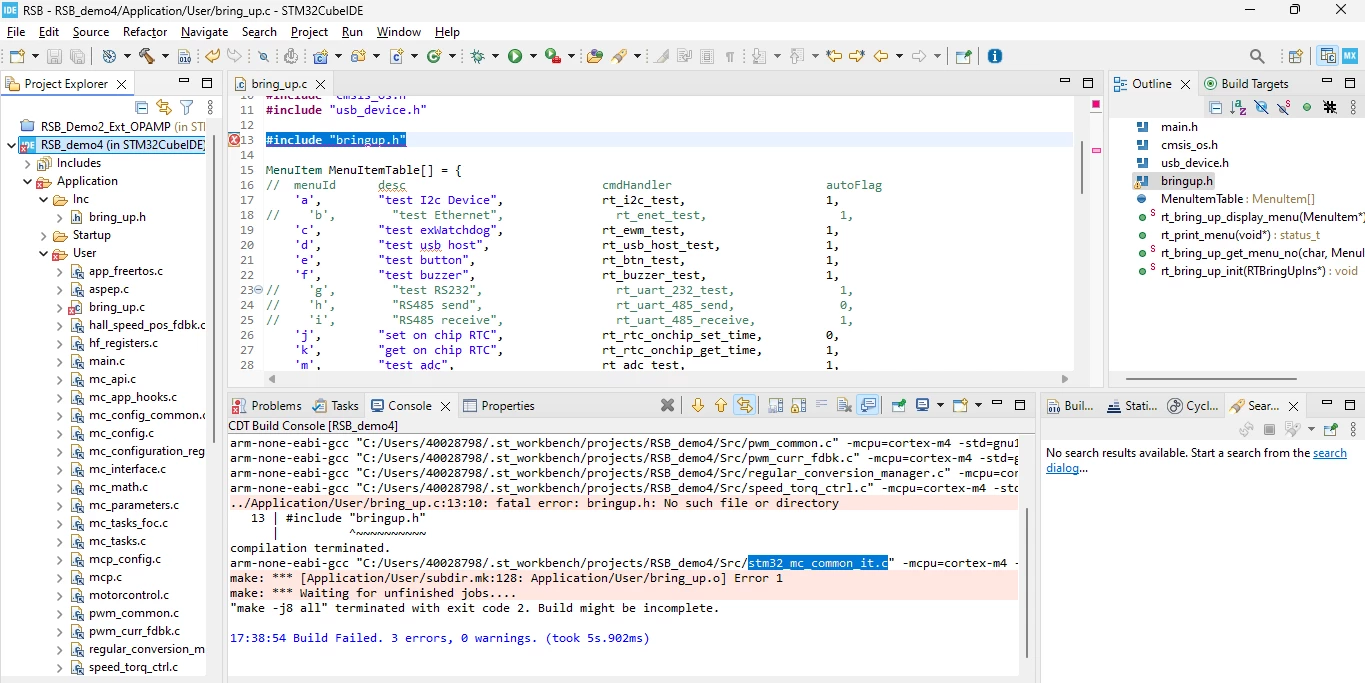Open the search magnifier in the toolbar
The height and width of the screenshot is (683, 1365).
(x=1257, y=56)
